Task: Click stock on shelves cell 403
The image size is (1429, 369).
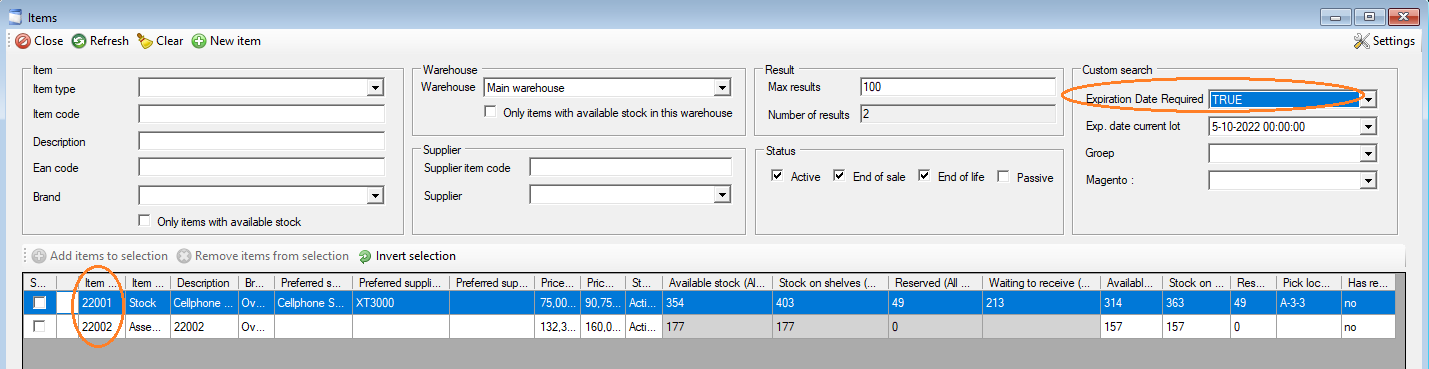Action: pyautogui.click(x=830, y=302)
